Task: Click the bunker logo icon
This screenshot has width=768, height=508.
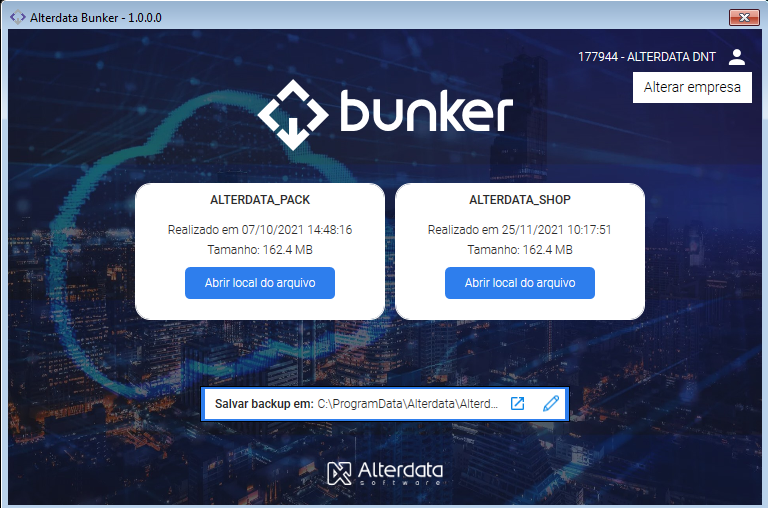Action: point(293,115)
